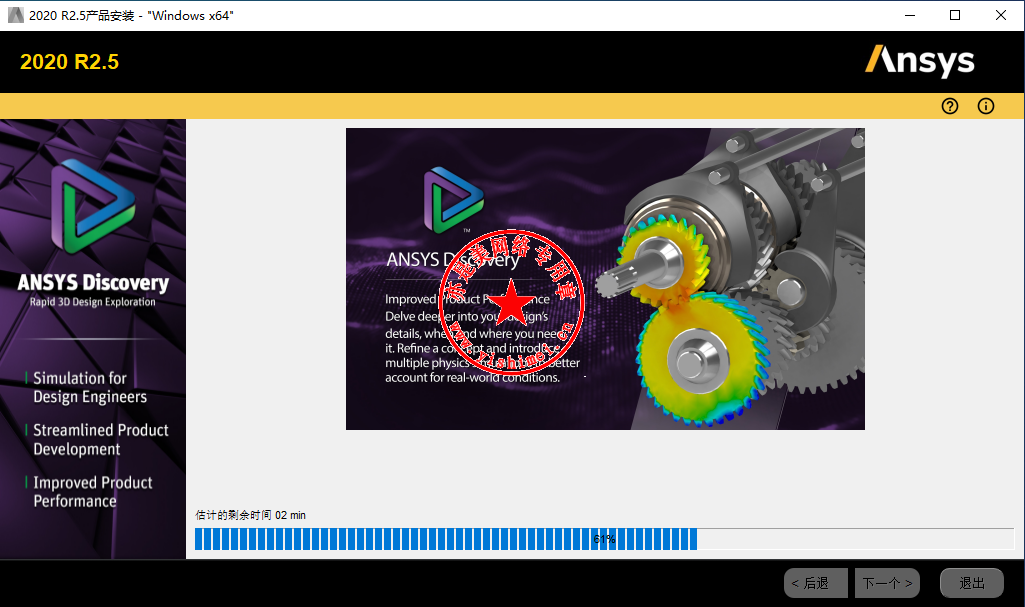1025x607 pixels.
Task: Click the Discovery logo inside the banner image
Action: pos(454,200)
